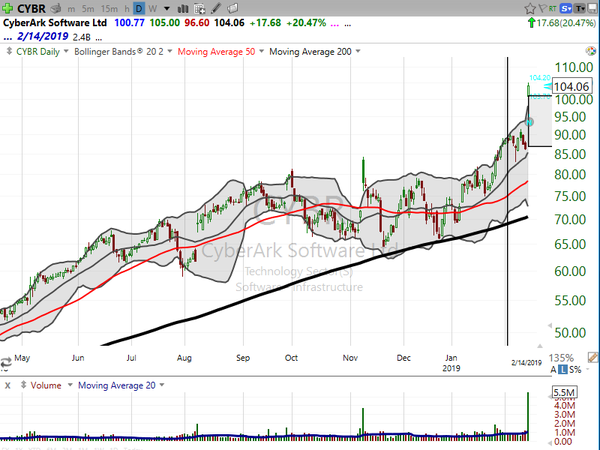Select the 1-minute (m) timeframe
This screenshot has width=600, height=450.
[71, 8]
